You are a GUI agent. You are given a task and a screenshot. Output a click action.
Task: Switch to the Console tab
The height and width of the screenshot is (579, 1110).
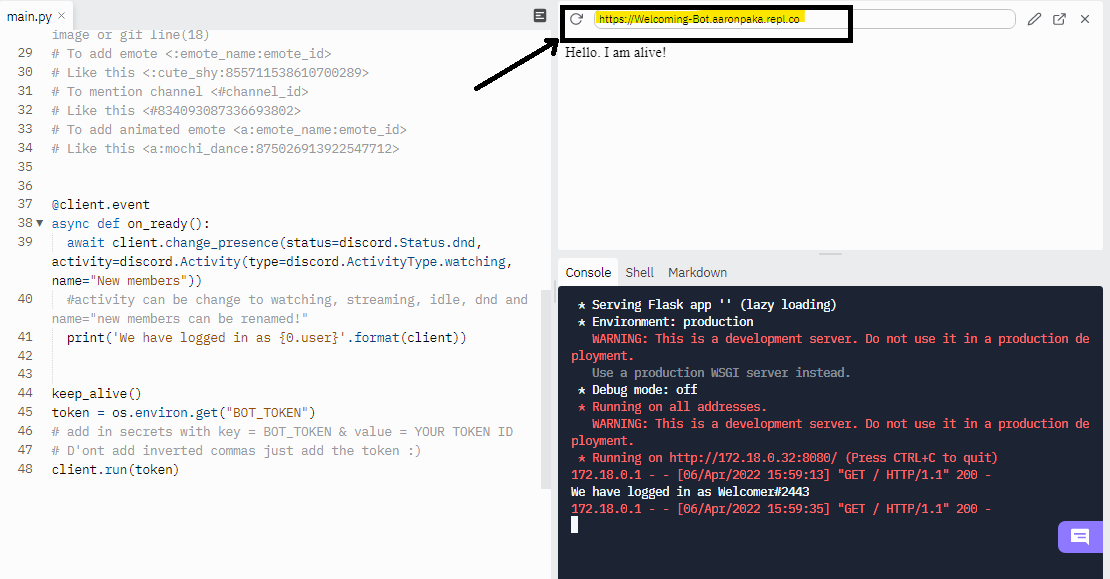[x=588, y=273]
